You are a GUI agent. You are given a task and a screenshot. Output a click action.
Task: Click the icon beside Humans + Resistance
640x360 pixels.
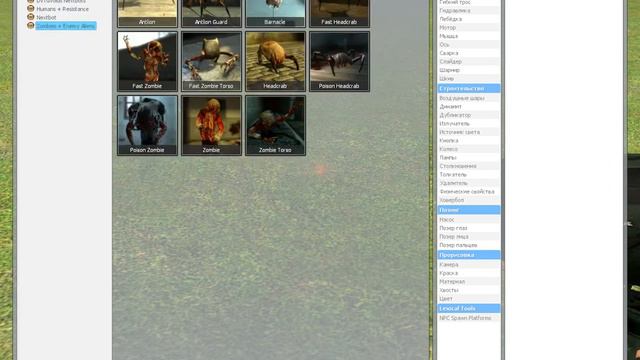point(31,9)
